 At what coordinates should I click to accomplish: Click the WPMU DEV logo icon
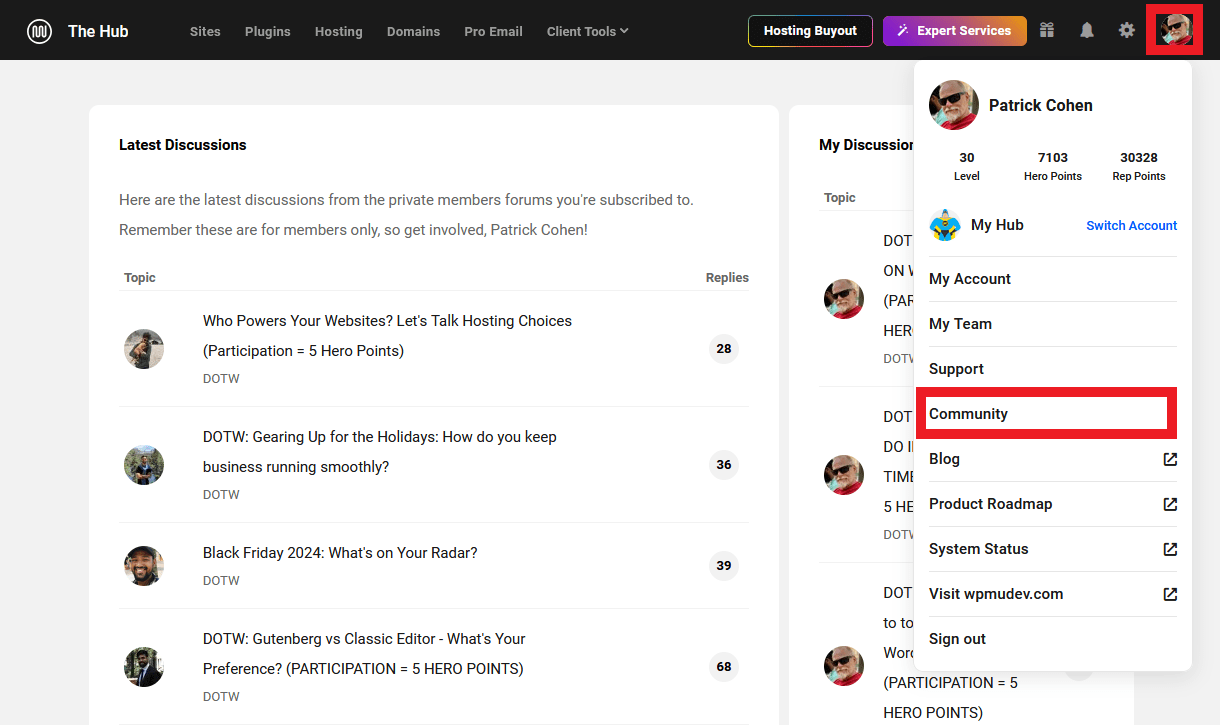39,31
